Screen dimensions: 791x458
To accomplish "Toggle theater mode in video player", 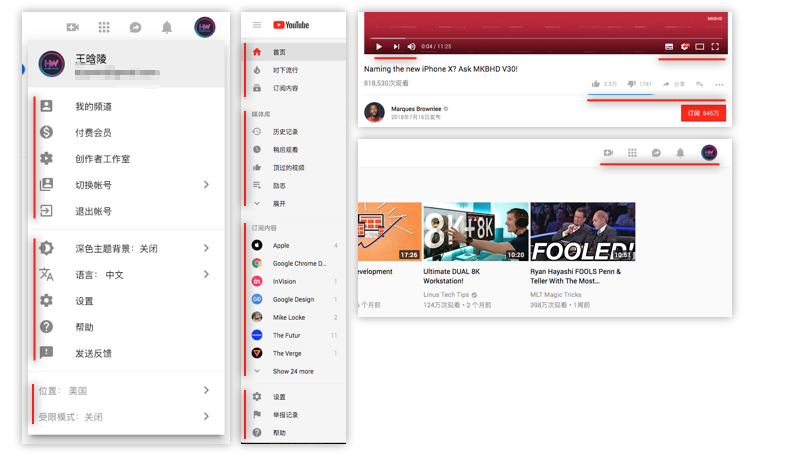I will click(x=700, y=46).
